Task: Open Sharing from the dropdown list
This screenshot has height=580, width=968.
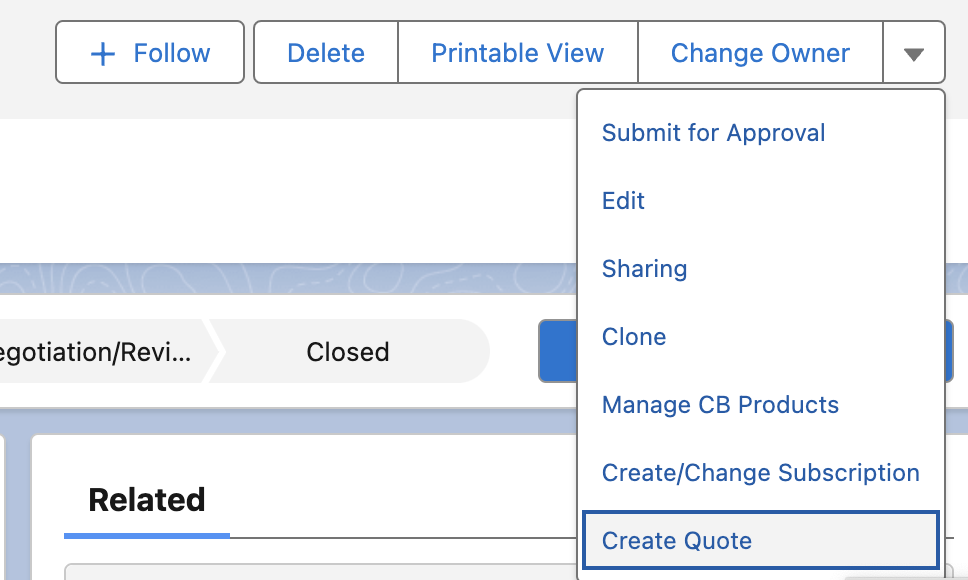Action: pos(644,268)
